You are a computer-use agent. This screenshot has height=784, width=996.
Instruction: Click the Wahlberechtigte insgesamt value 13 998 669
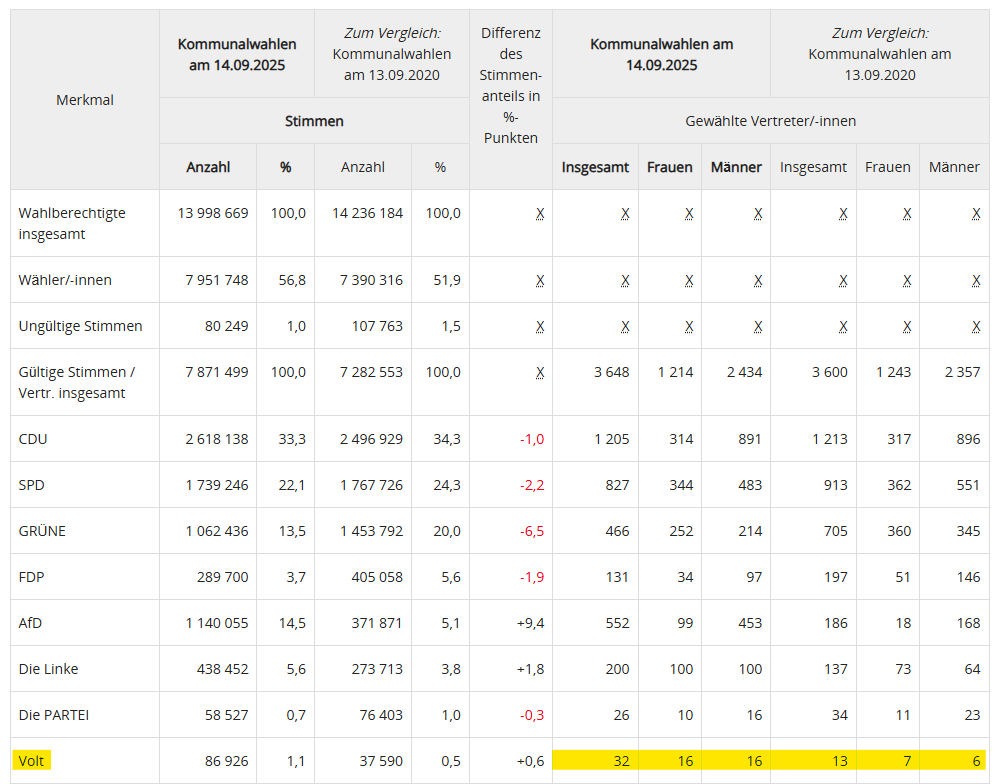(213, 213)
